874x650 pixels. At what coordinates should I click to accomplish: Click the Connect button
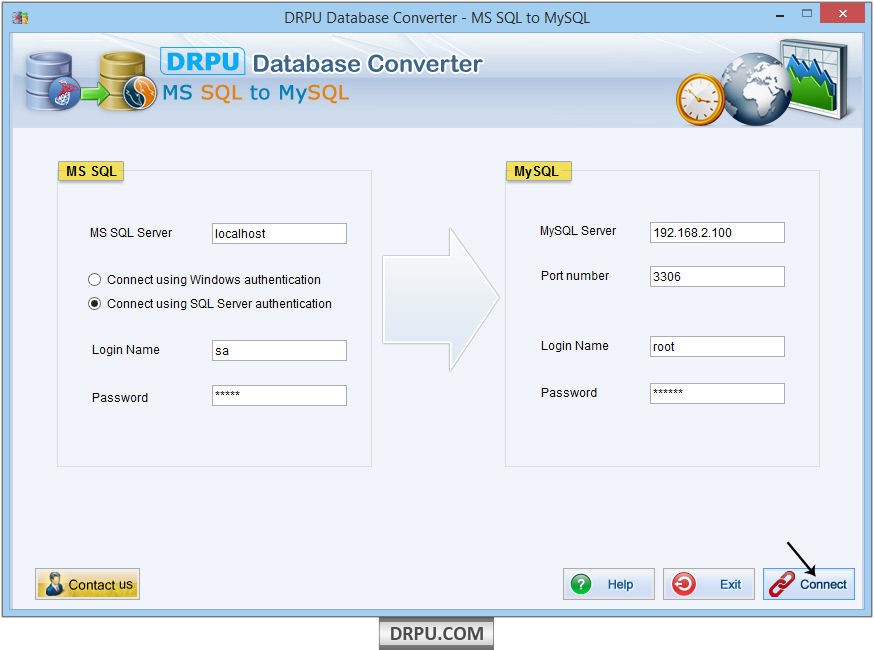[808, 584]
